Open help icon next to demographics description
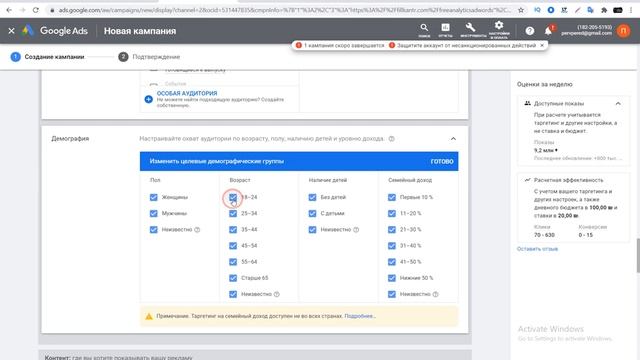 tap(391, 139)
